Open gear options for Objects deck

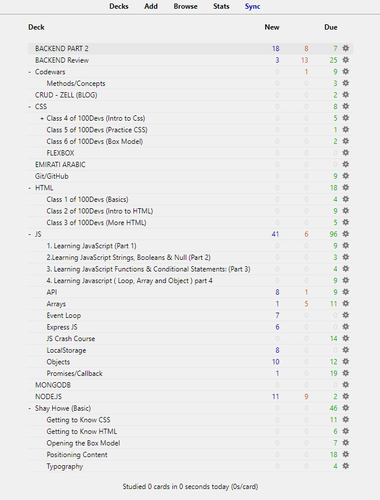pos(346,362)
